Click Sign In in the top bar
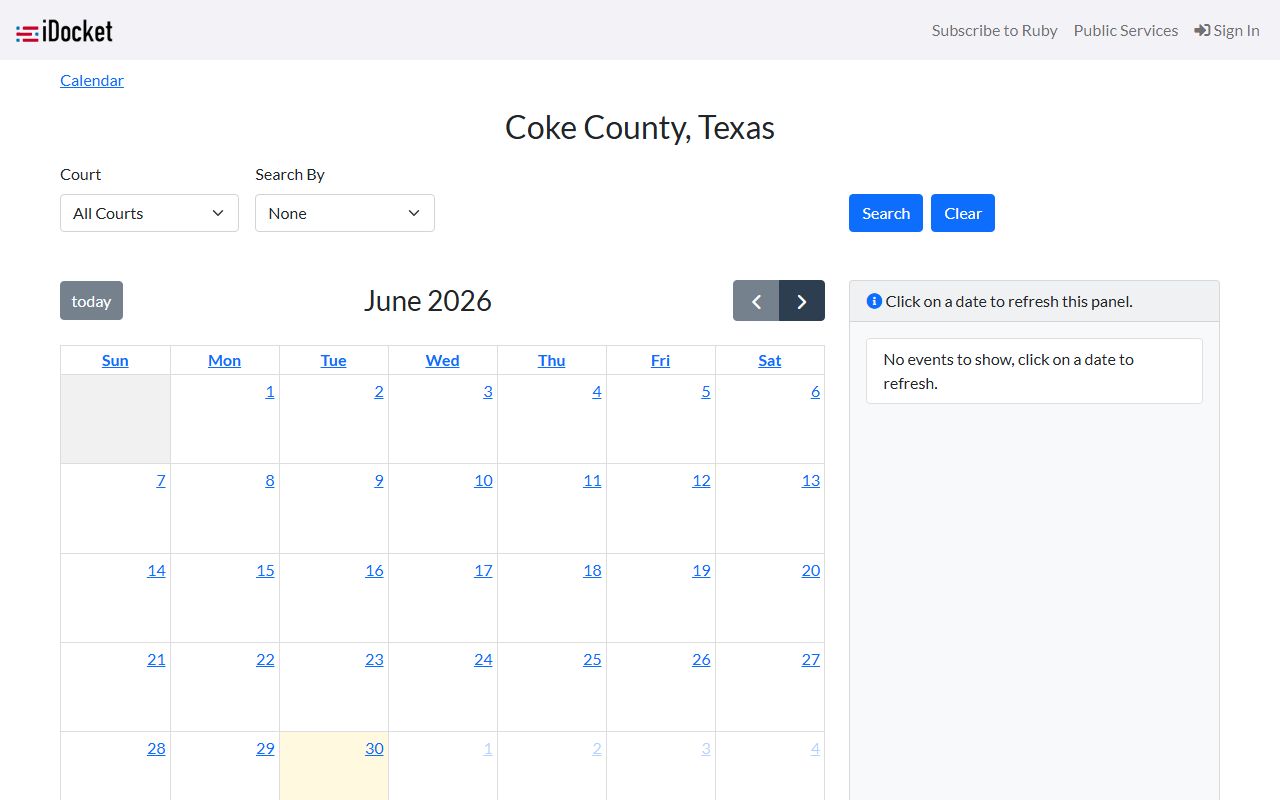Viewport: 1280px width, 800px height. pos(1227,30)
